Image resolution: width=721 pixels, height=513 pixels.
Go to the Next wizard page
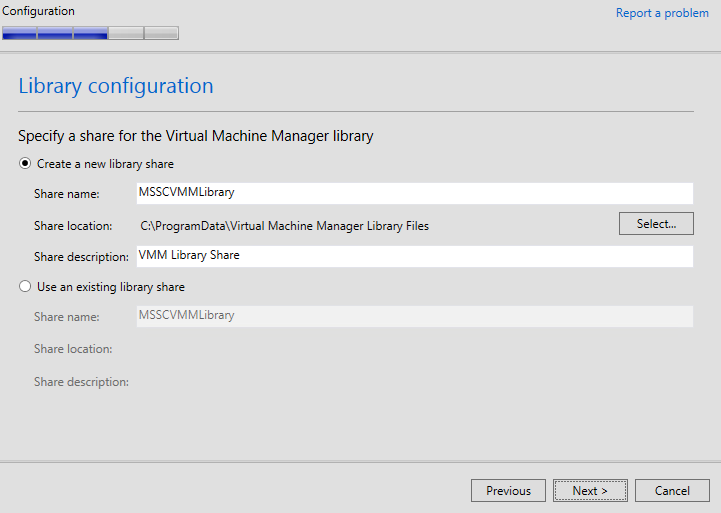[x=590, y=491]
